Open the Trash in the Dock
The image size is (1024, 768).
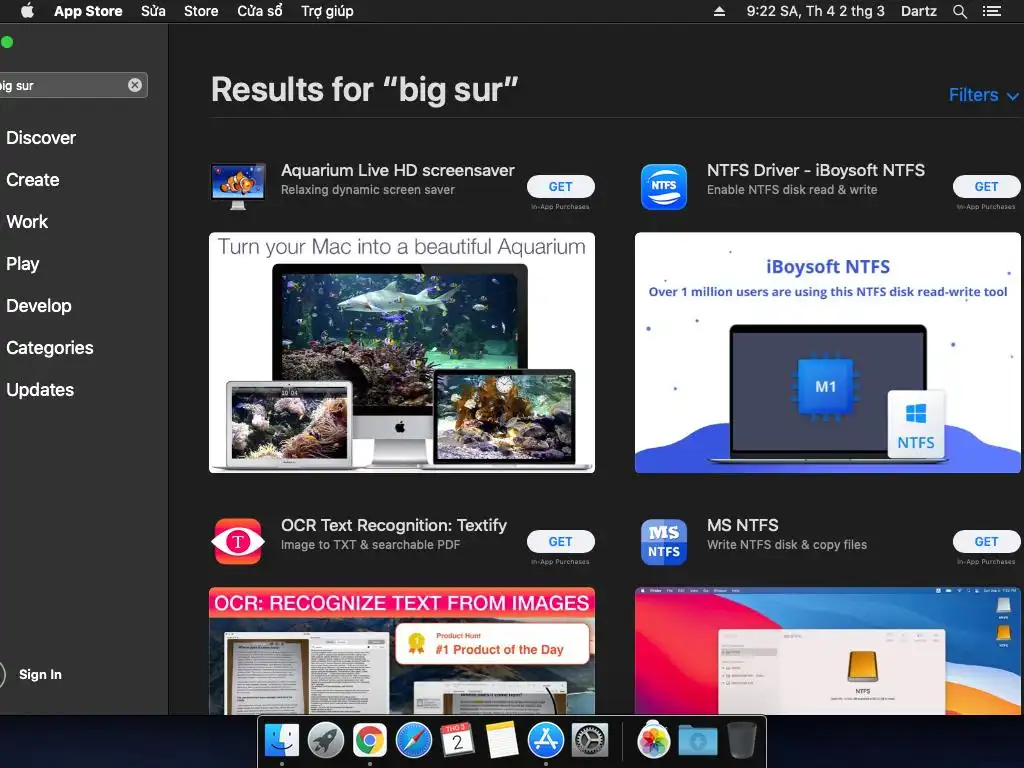[742, 741]
